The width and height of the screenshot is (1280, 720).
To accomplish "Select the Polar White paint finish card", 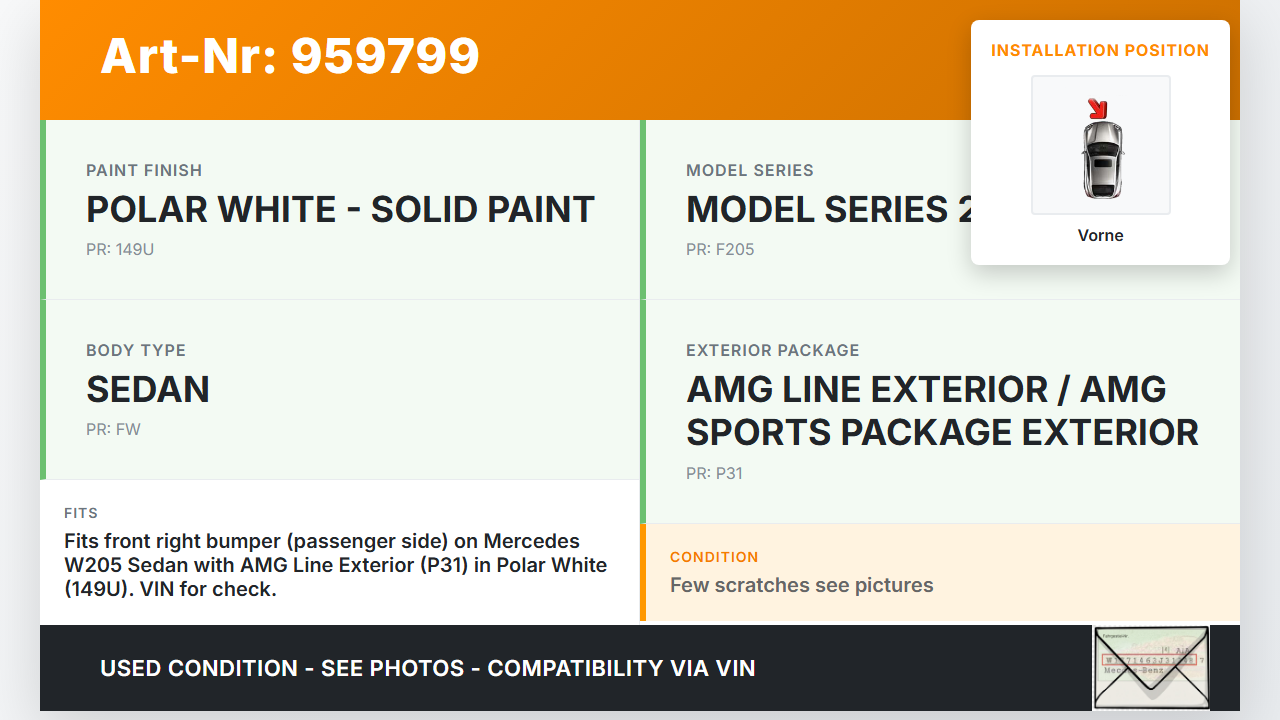I will pyautogui.click(x=340, y=210).
